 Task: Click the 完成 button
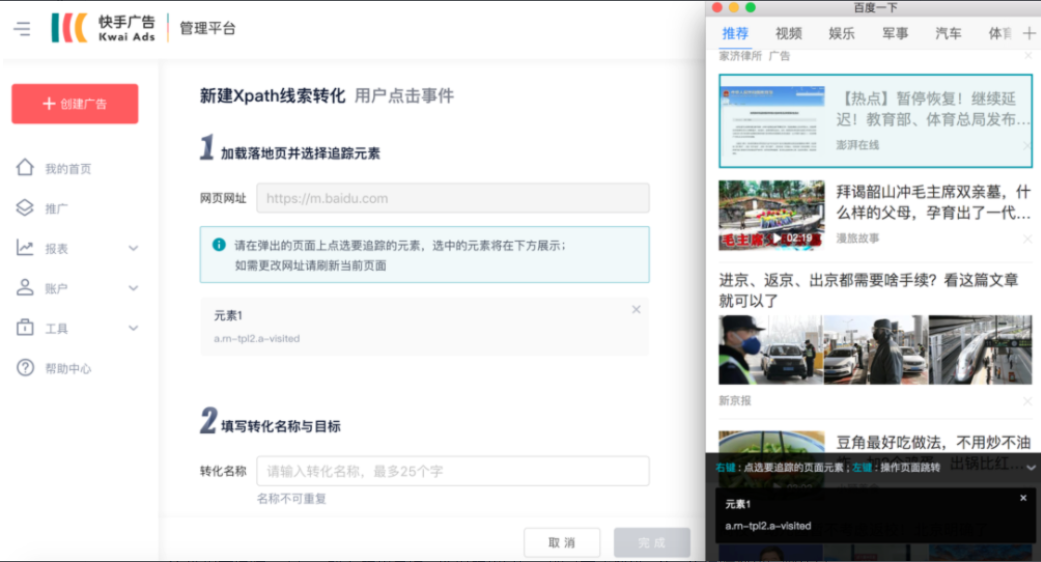pyautogui.click(x=652, y=542)
